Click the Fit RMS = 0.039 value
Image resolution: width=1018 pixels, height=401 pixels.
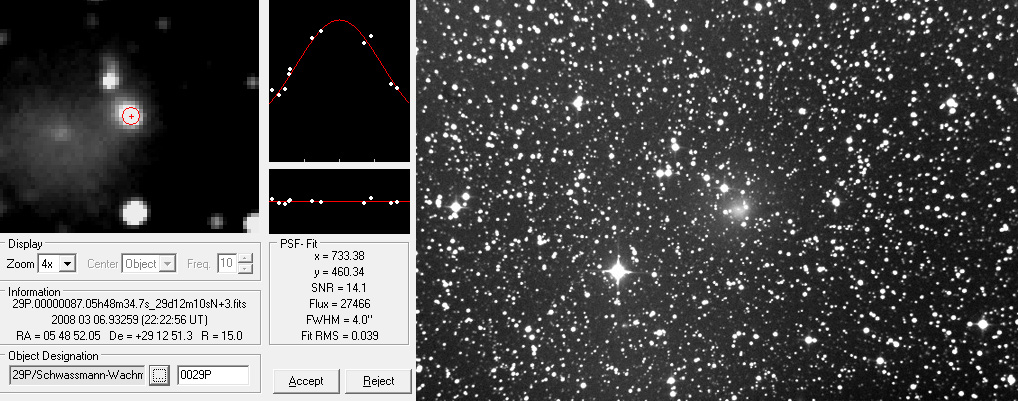click(339, 335)
